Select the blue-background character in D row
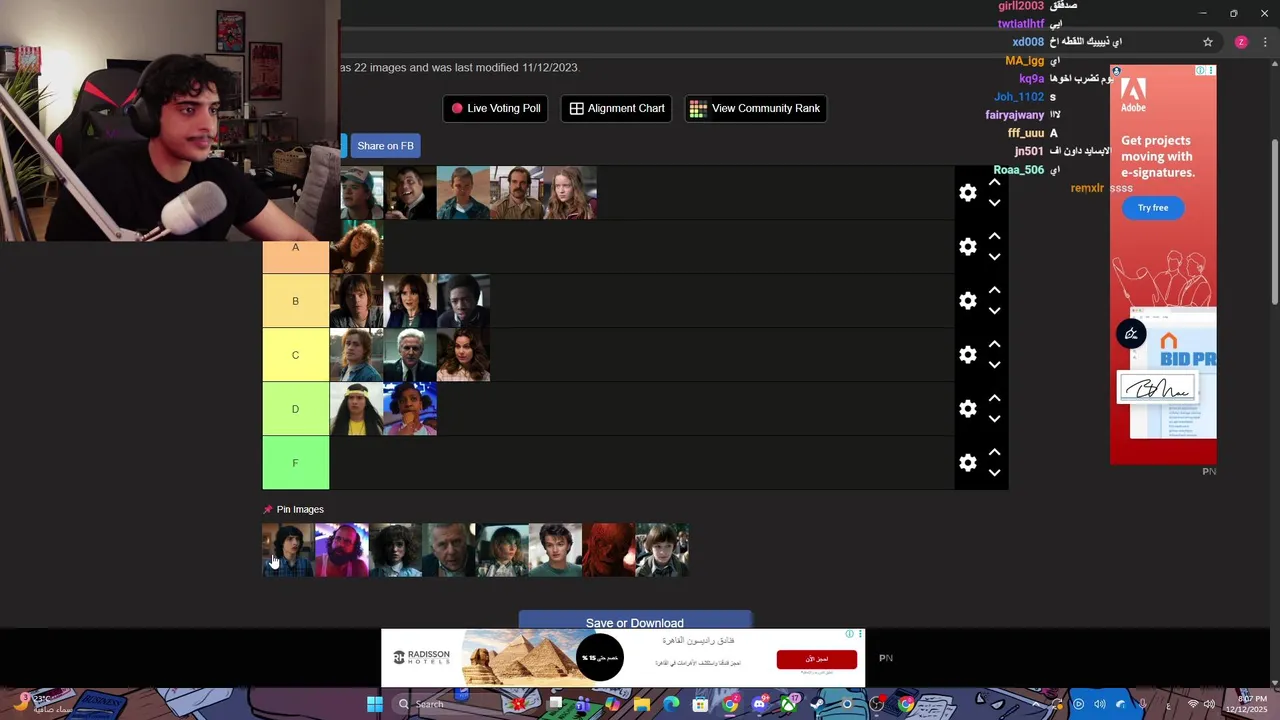 (410, 409)
